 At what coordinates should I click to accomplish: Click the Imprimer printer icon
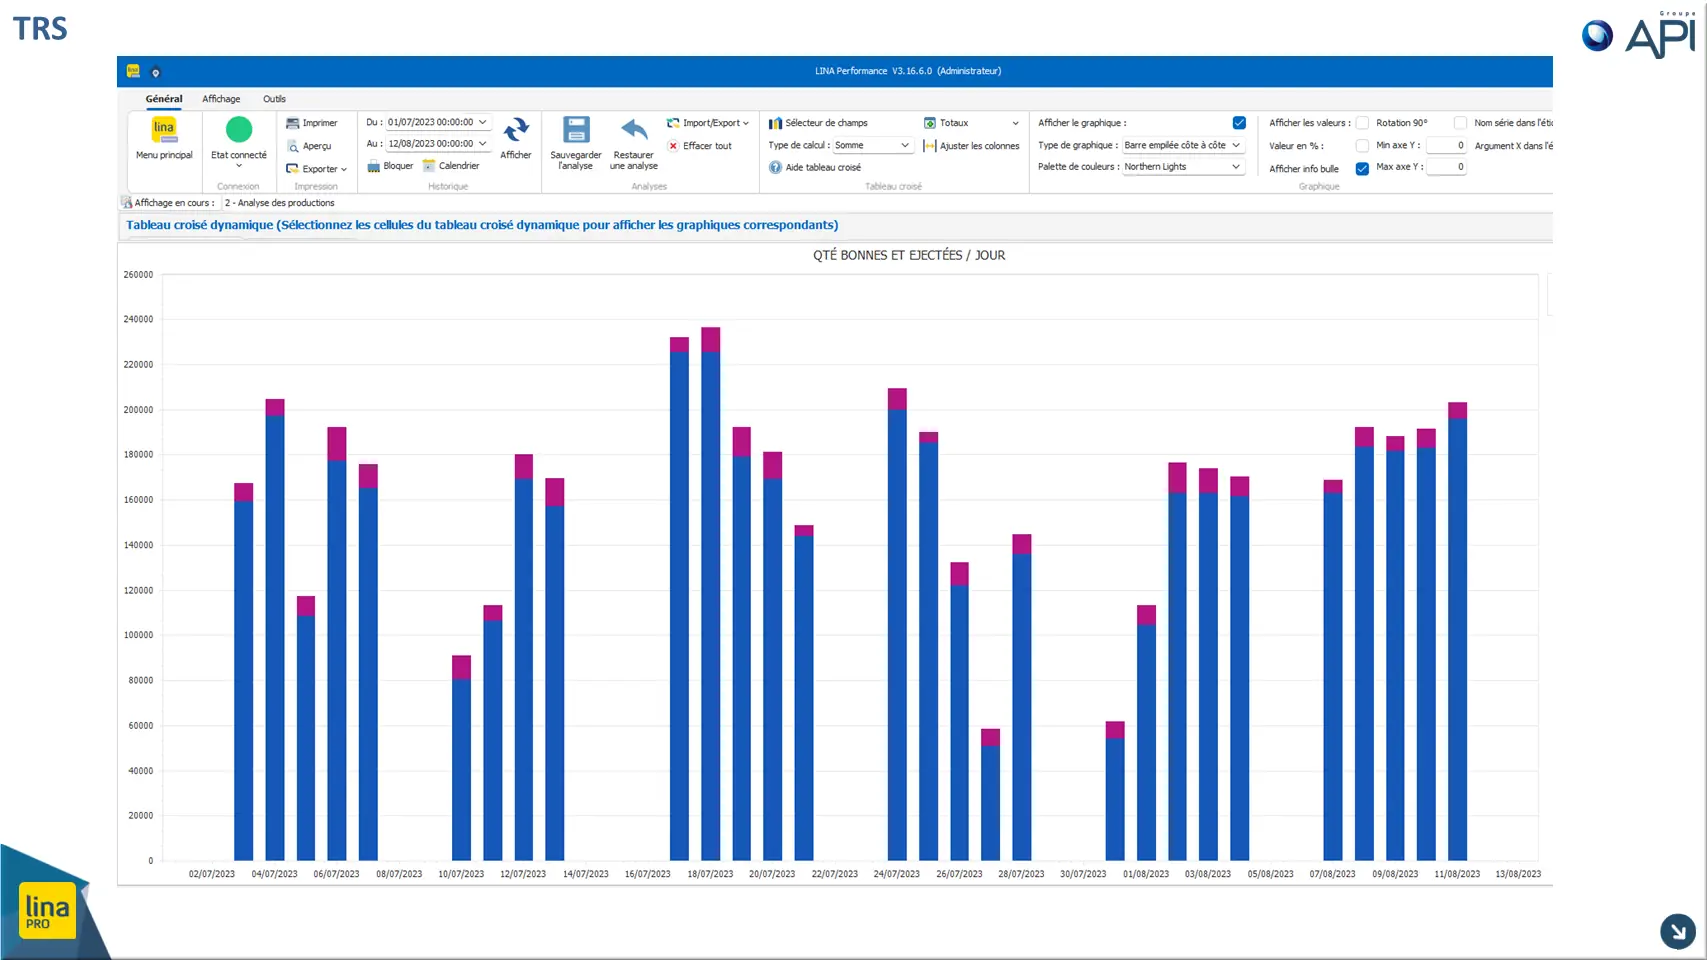(293, 123)
